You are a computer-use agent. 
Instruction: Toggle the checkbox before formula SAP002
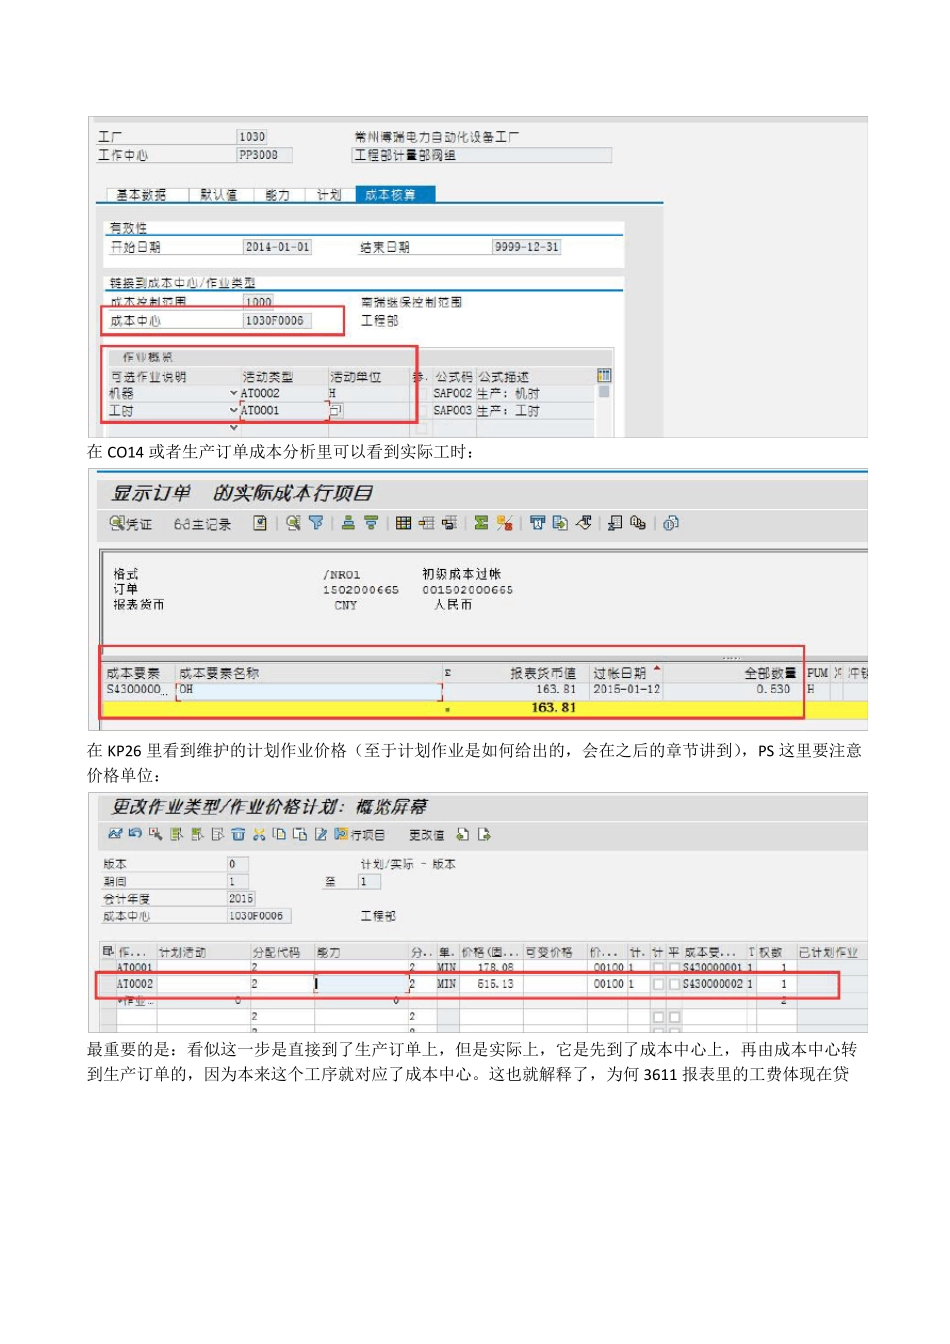[x=424, y=394]
